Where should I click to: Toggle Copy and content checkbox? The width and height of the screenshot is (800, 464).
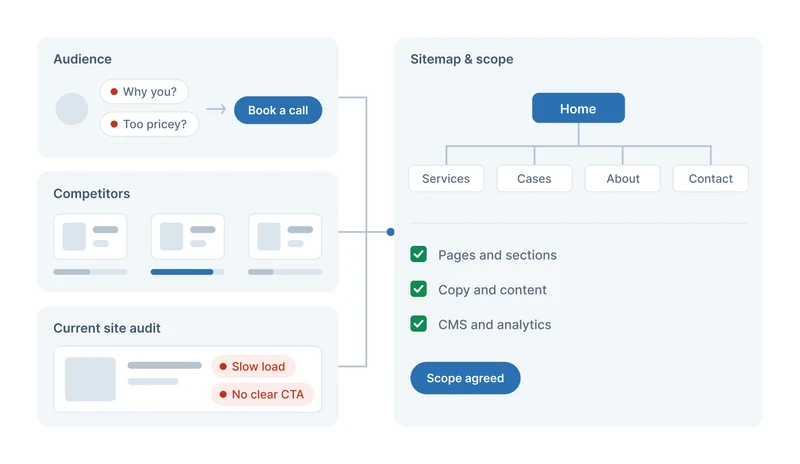click(419, 289)
